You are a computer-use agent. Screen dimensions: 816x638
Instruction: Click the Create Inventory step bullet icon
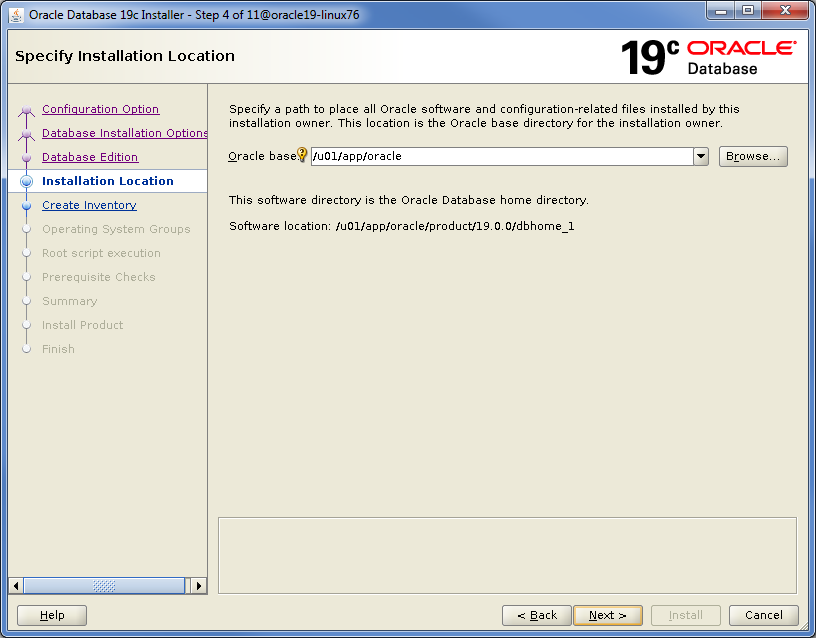point(27,205)
